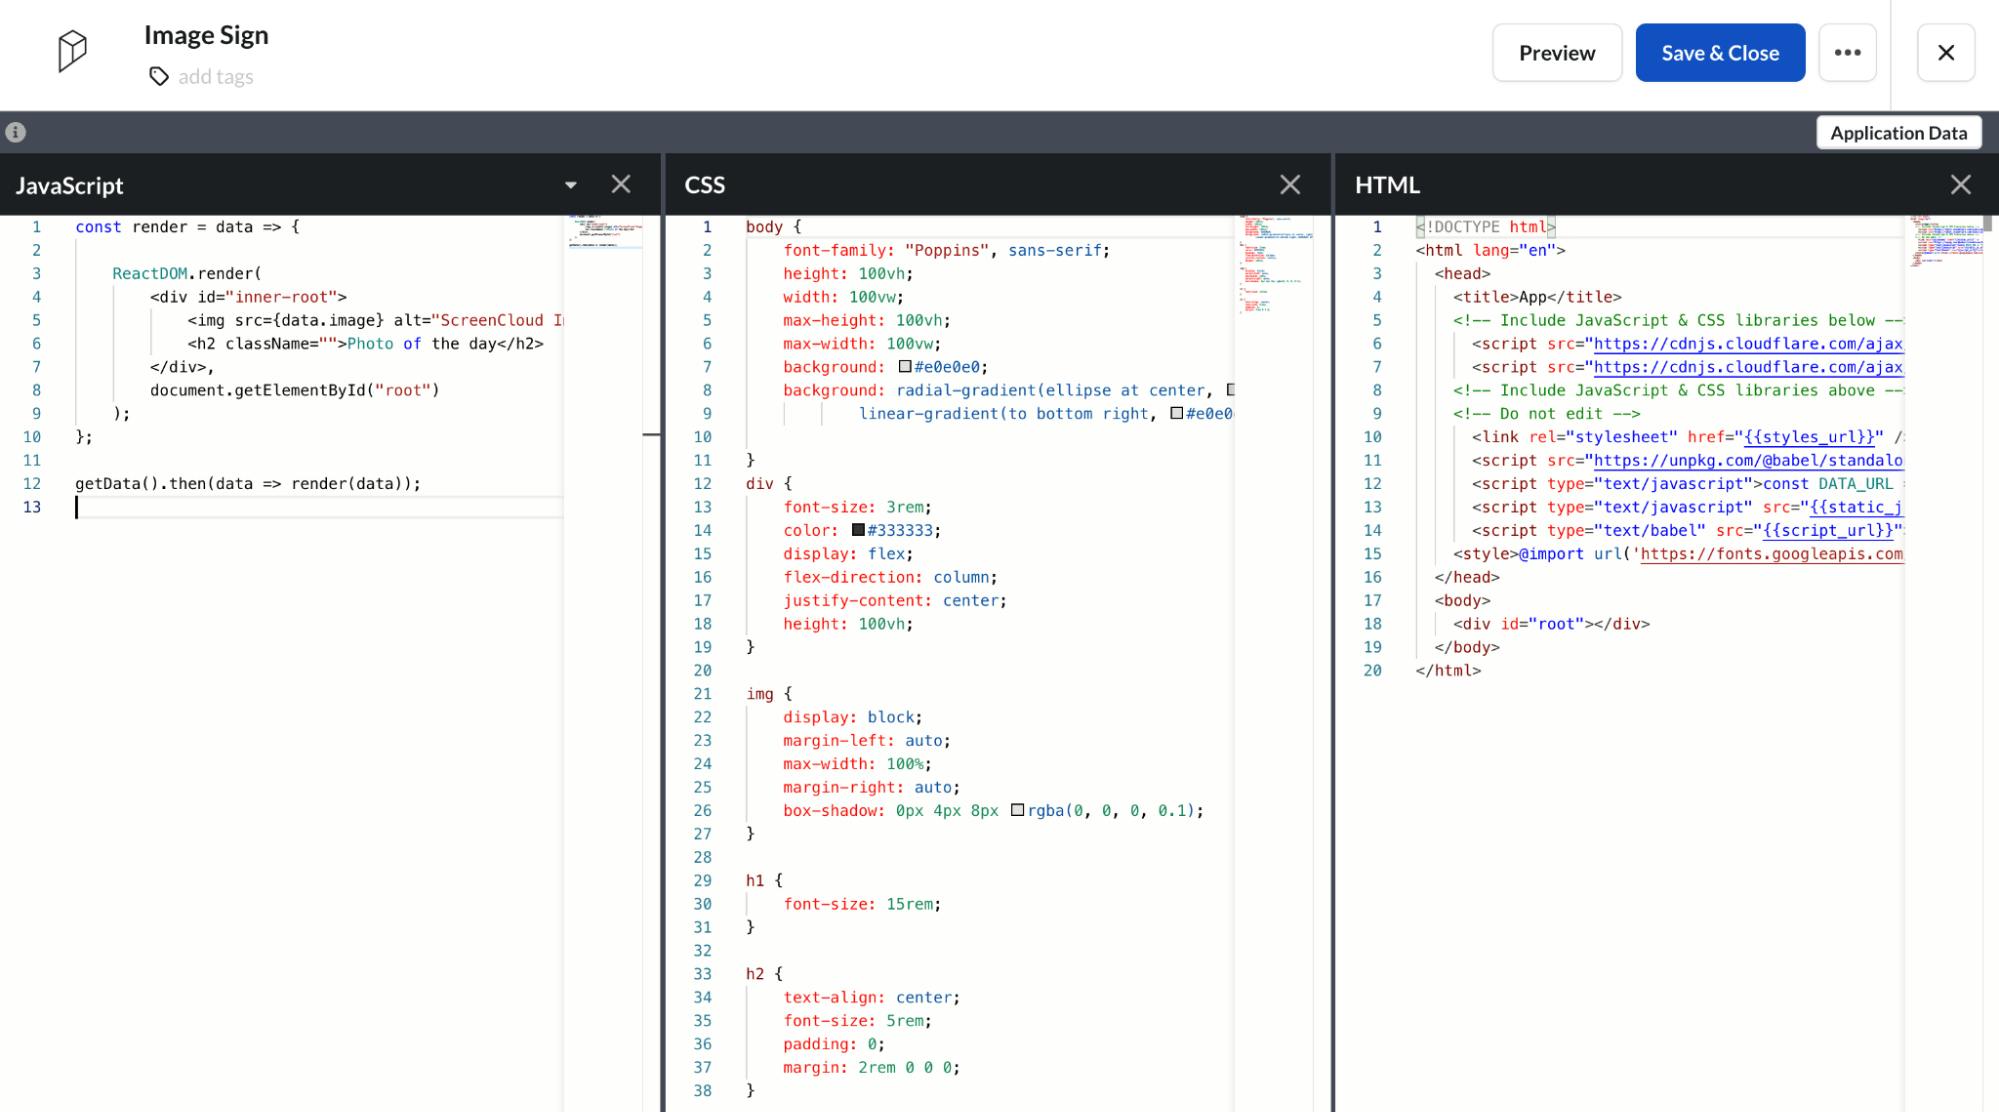Click 'flex-direction: column;' CSS line

(890, 577)
